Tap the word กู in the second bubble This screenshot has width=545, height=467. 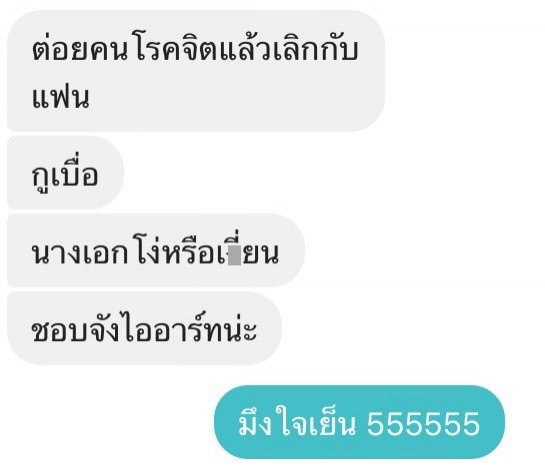(x=41, y=178)
